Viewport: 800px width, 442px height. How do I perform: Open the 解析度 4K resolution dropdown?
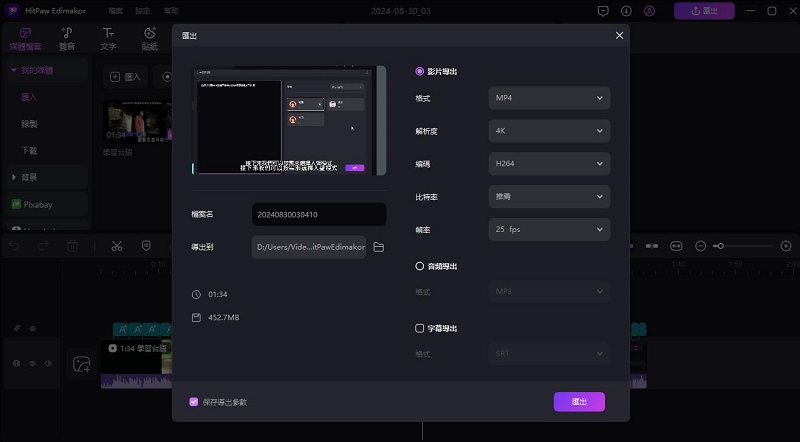(x=549, y=131)
